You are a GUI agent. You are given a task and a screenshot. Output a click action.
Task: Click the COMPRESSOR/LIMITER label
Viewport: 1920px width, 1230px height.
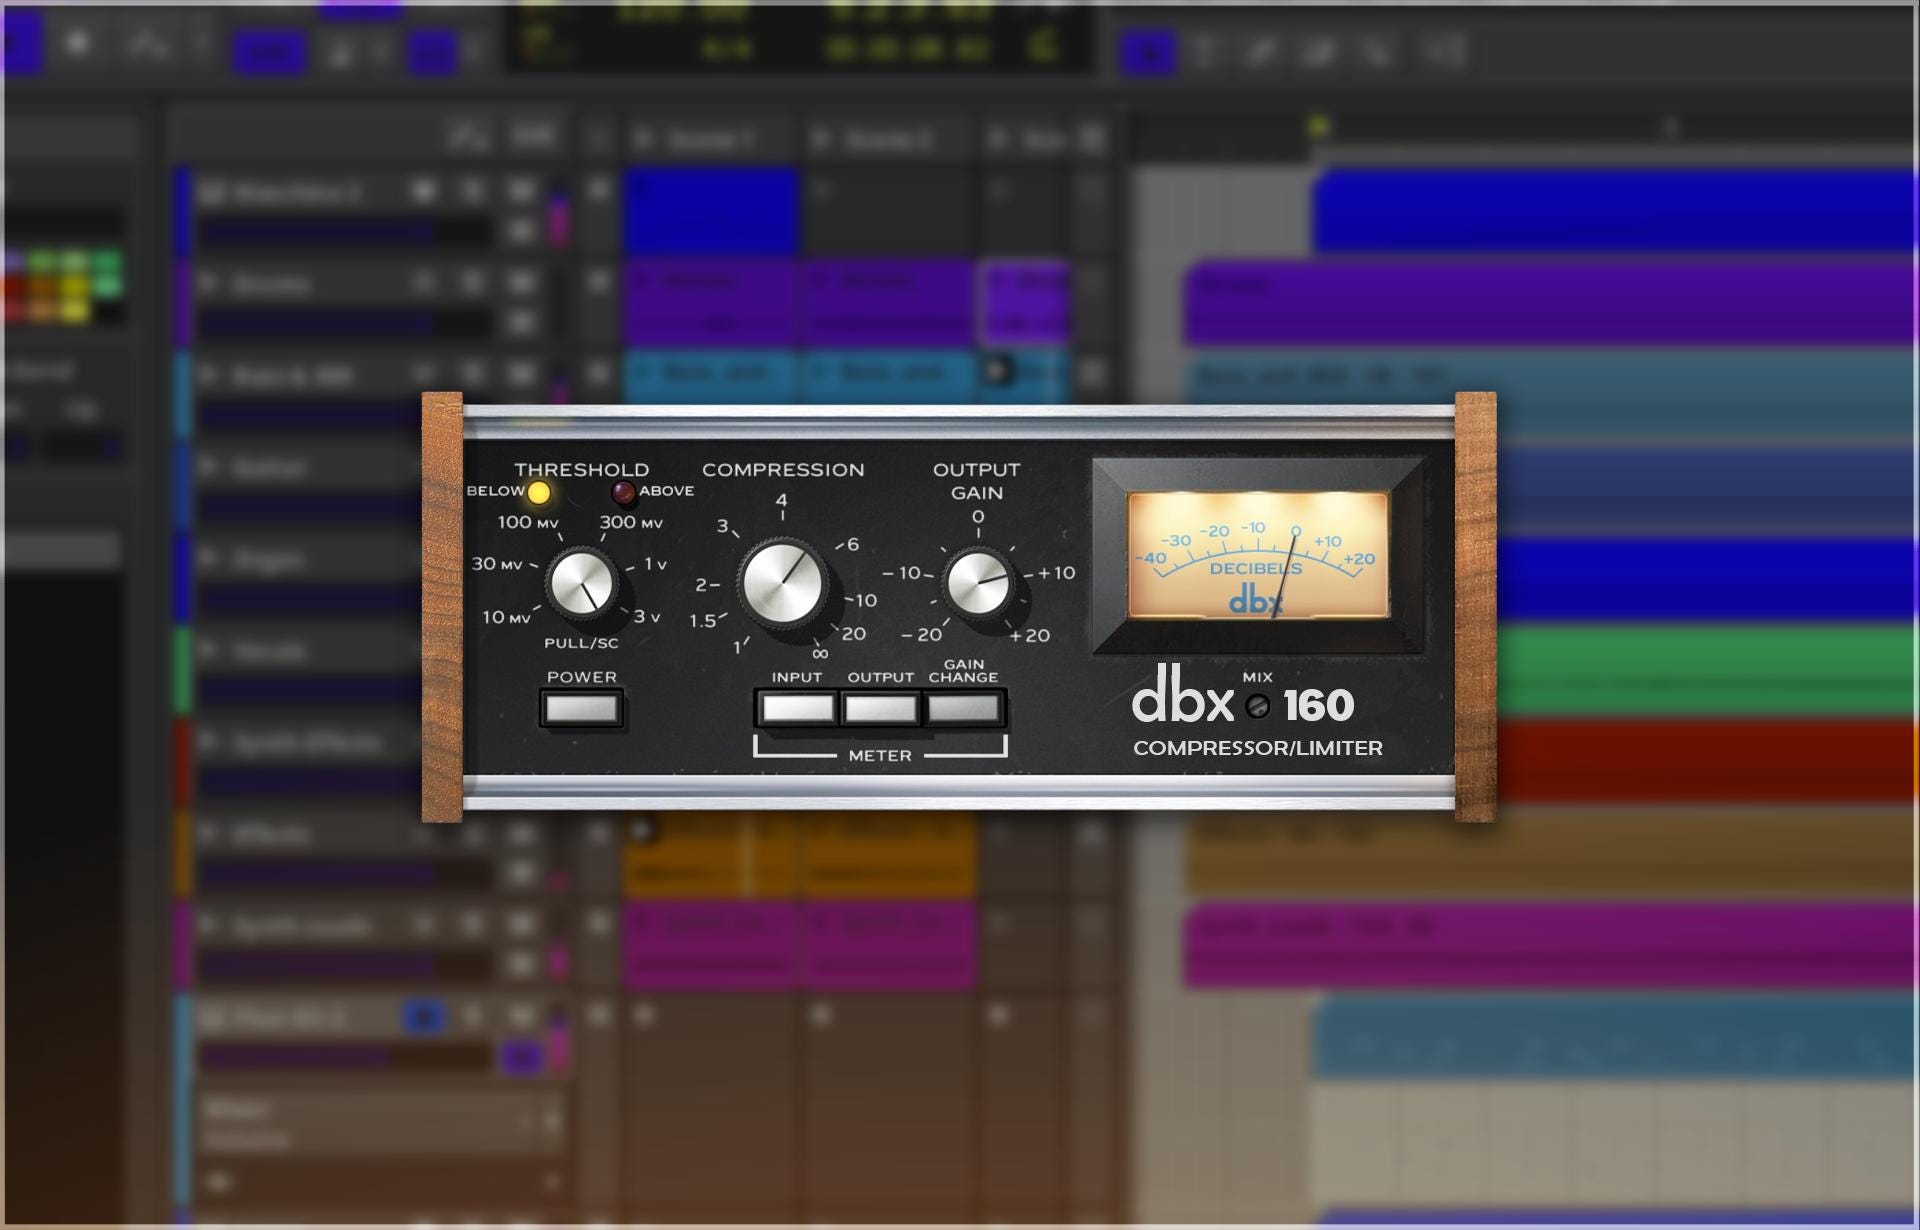1258,748
